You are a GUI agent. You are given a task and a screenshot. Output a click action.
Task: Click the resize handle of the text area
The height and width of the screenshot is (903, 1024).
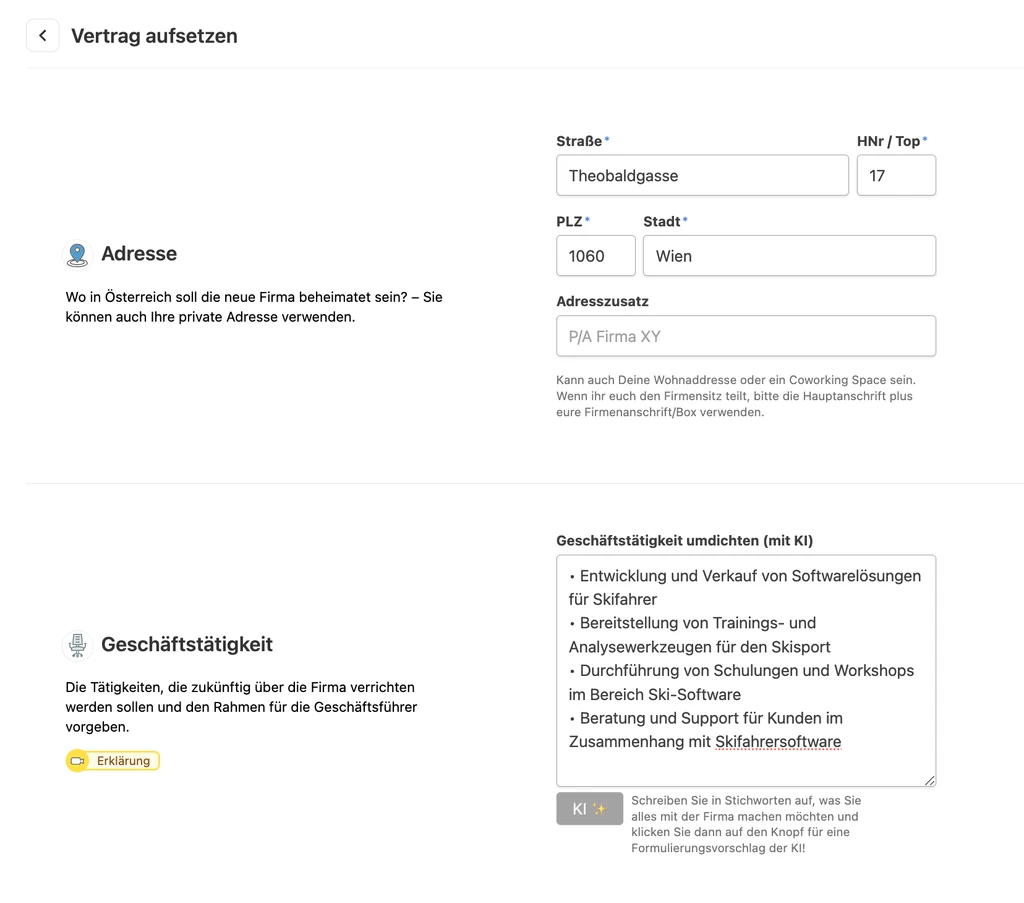click(930, 779)
